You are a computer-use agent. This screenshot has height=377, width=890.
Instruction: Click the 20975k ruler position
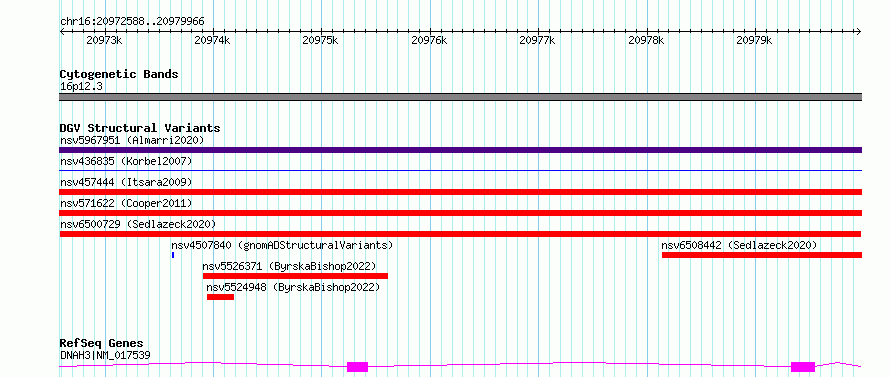(x=321, y=40)
